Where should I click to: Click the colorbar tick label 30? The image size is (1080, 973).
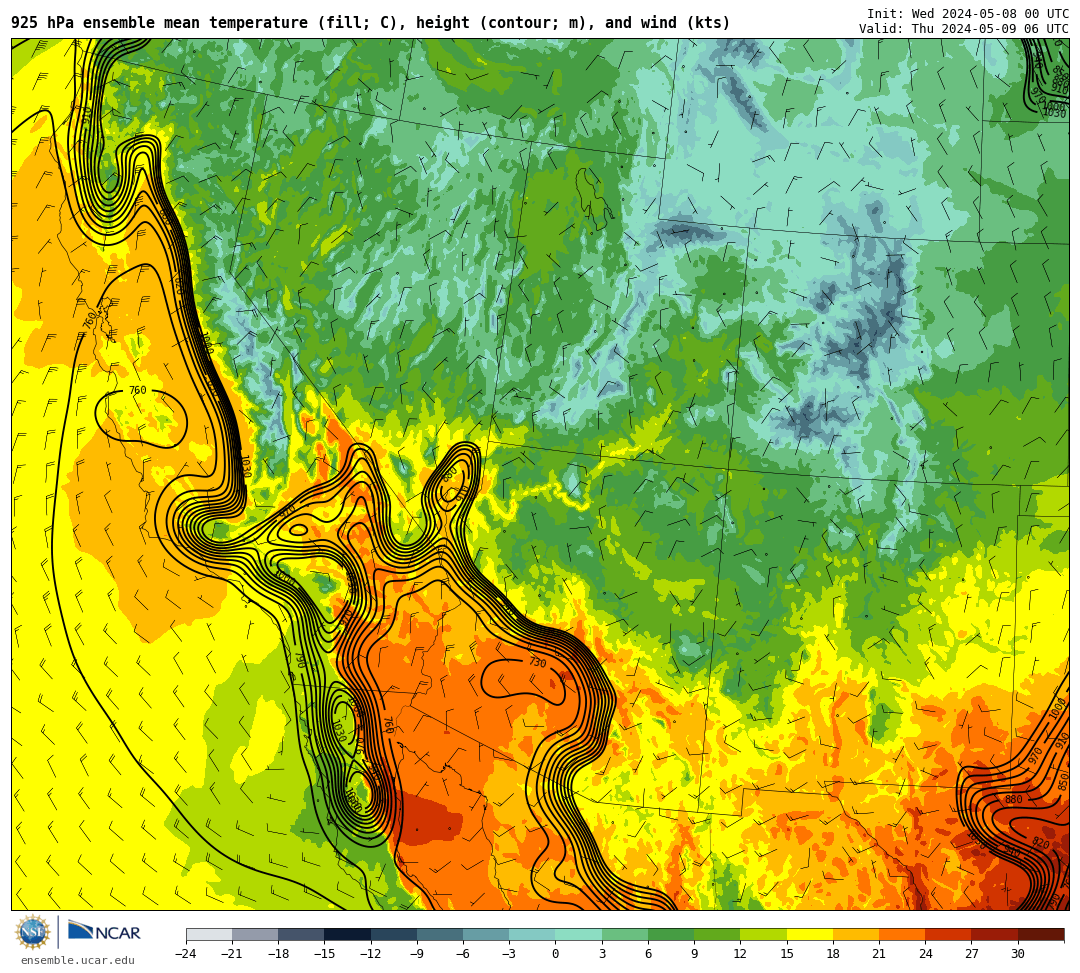1017,954
